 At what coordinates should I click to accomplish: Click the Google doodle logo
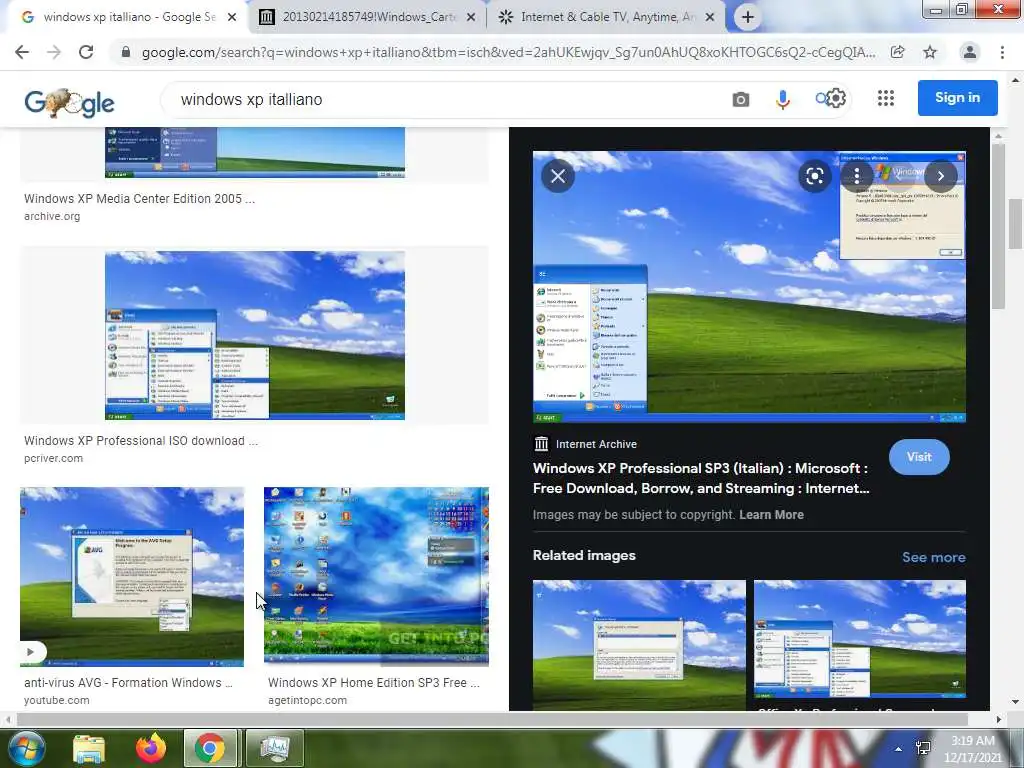(x=69, y=102)
